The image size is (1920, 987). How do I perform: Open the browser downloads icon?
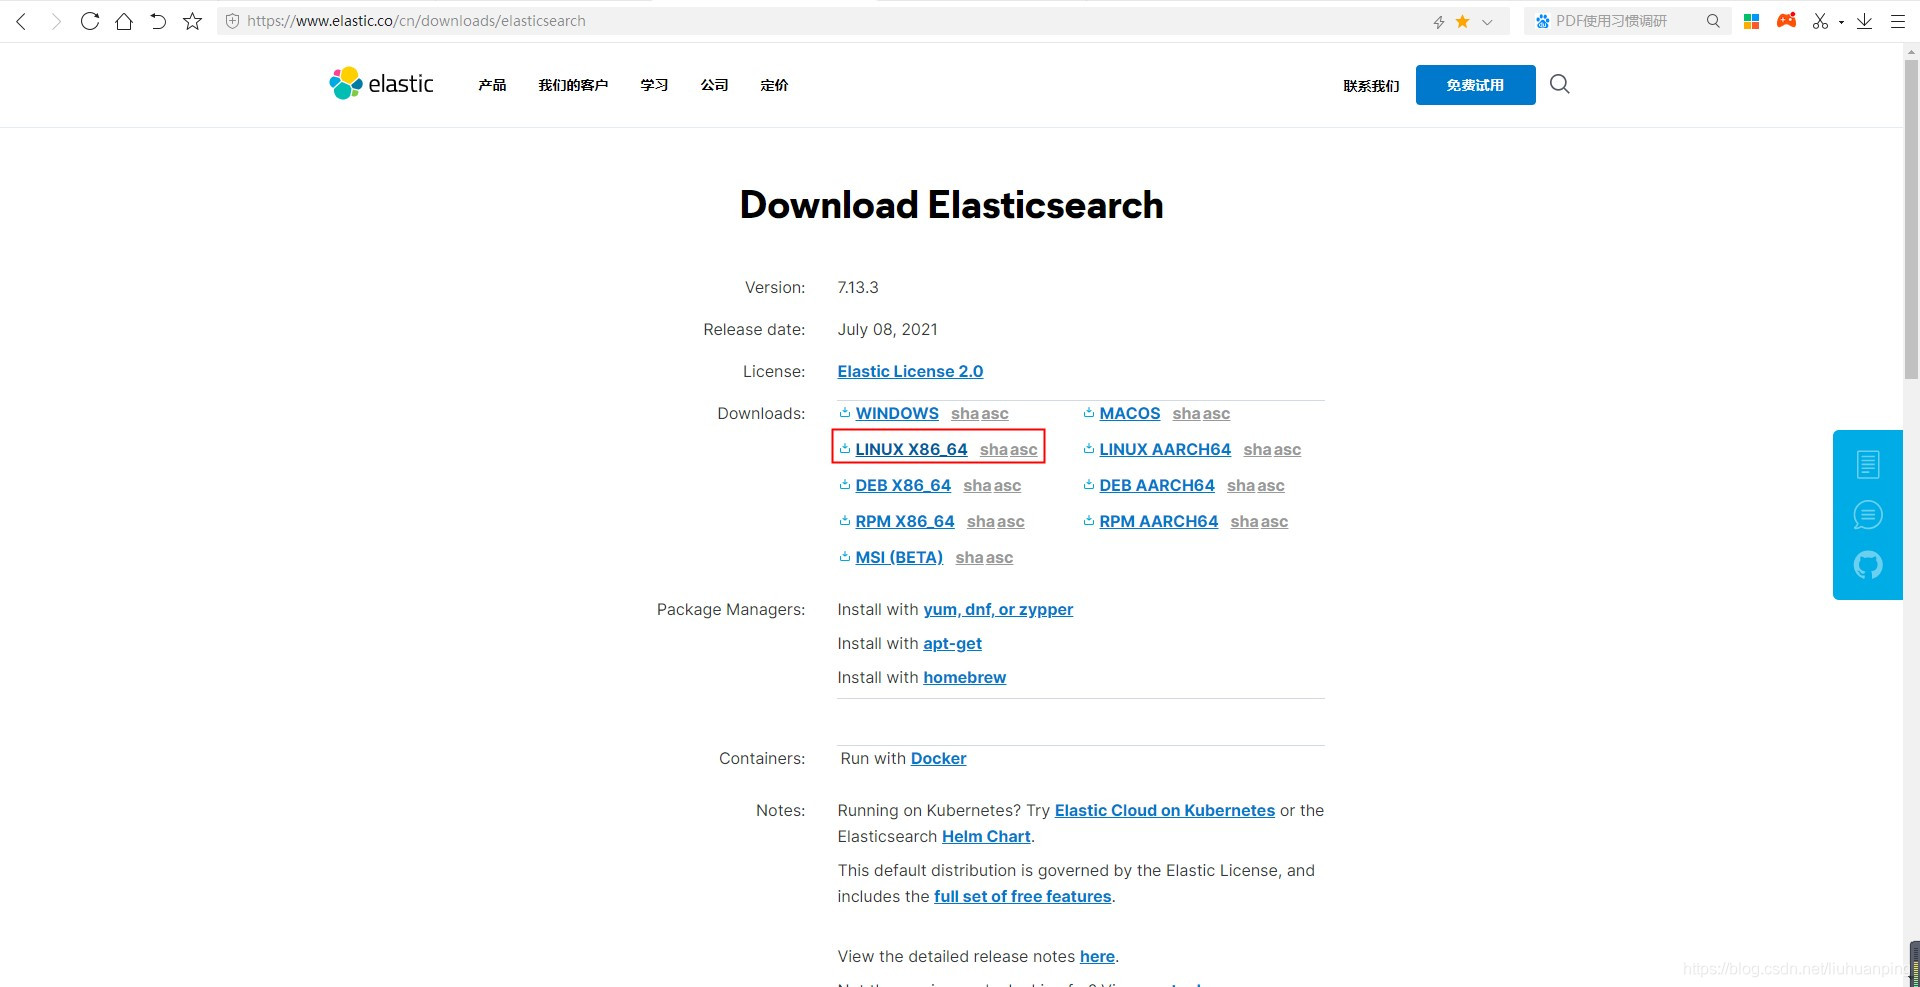(x=1864, y=21)
